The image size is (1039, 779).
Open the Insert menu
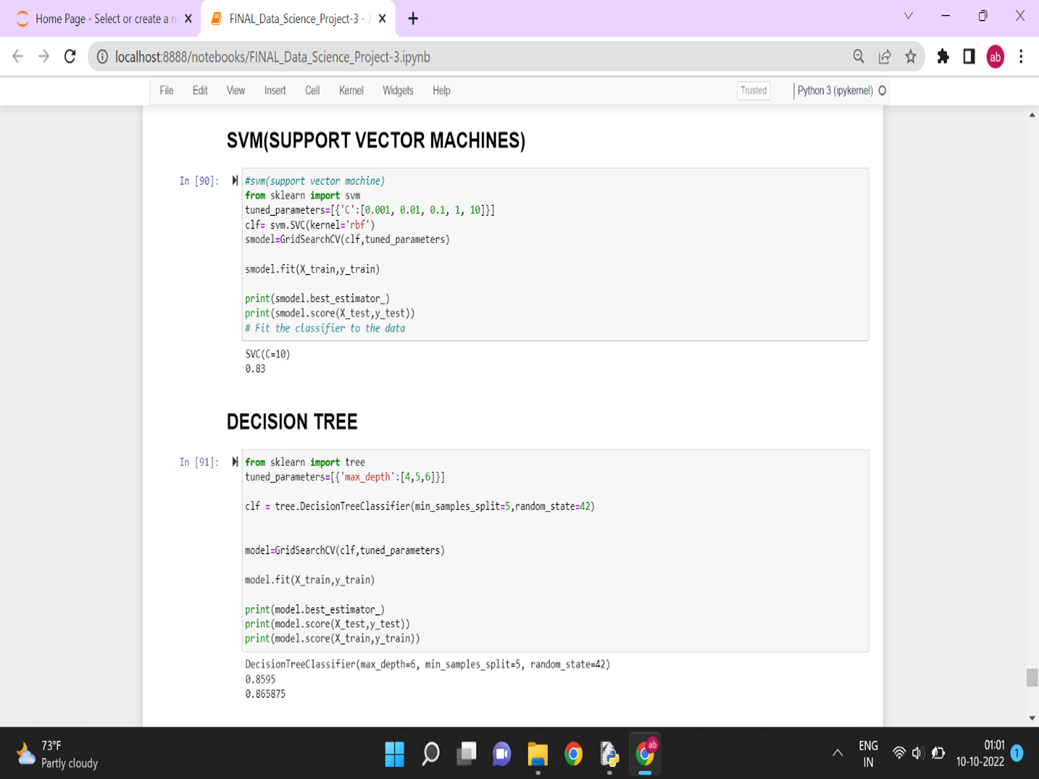(275, 91)
